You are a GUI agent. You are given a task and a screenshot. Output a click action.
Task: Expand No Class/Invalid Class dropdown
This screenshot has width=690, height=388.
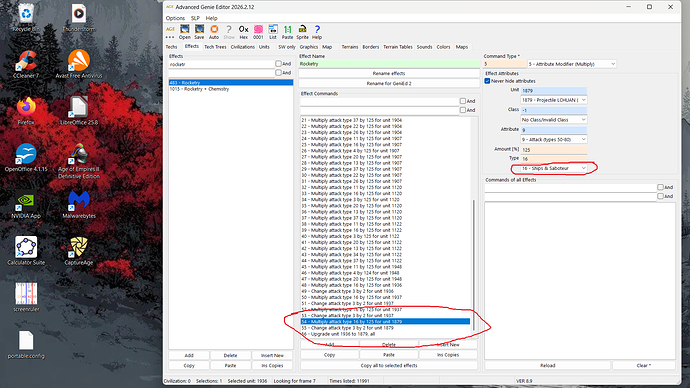(554, 120)
